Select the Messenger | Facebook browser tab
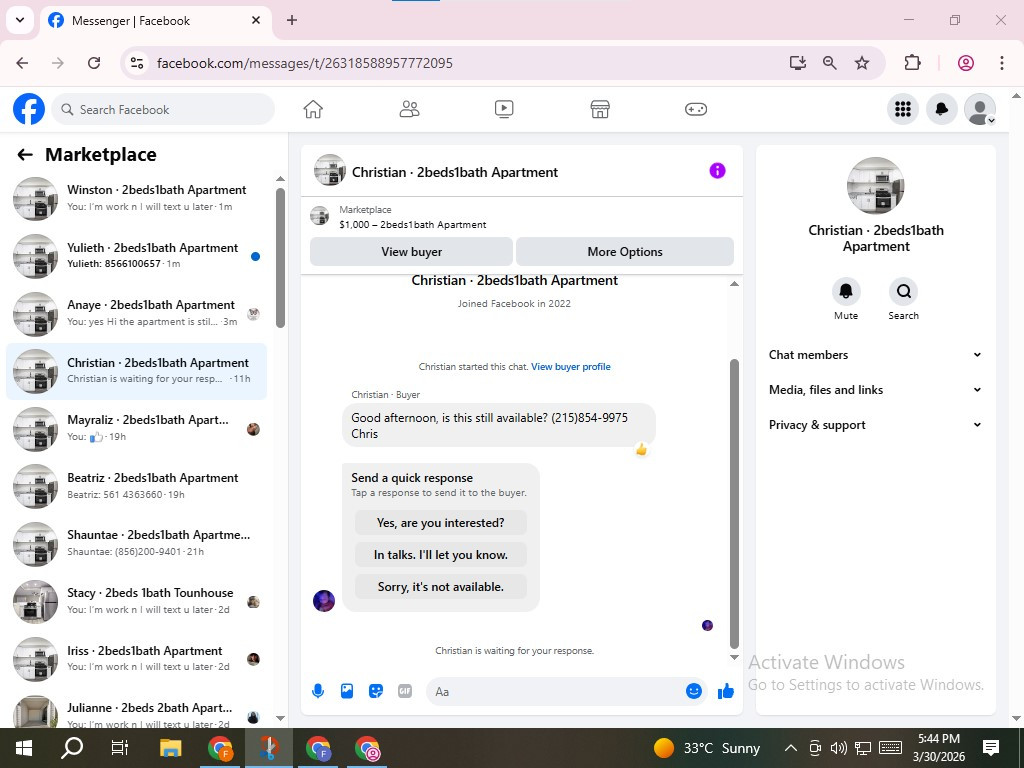Image resolution: width=1024 pixels, height=768 pixels. click(157, 21)
